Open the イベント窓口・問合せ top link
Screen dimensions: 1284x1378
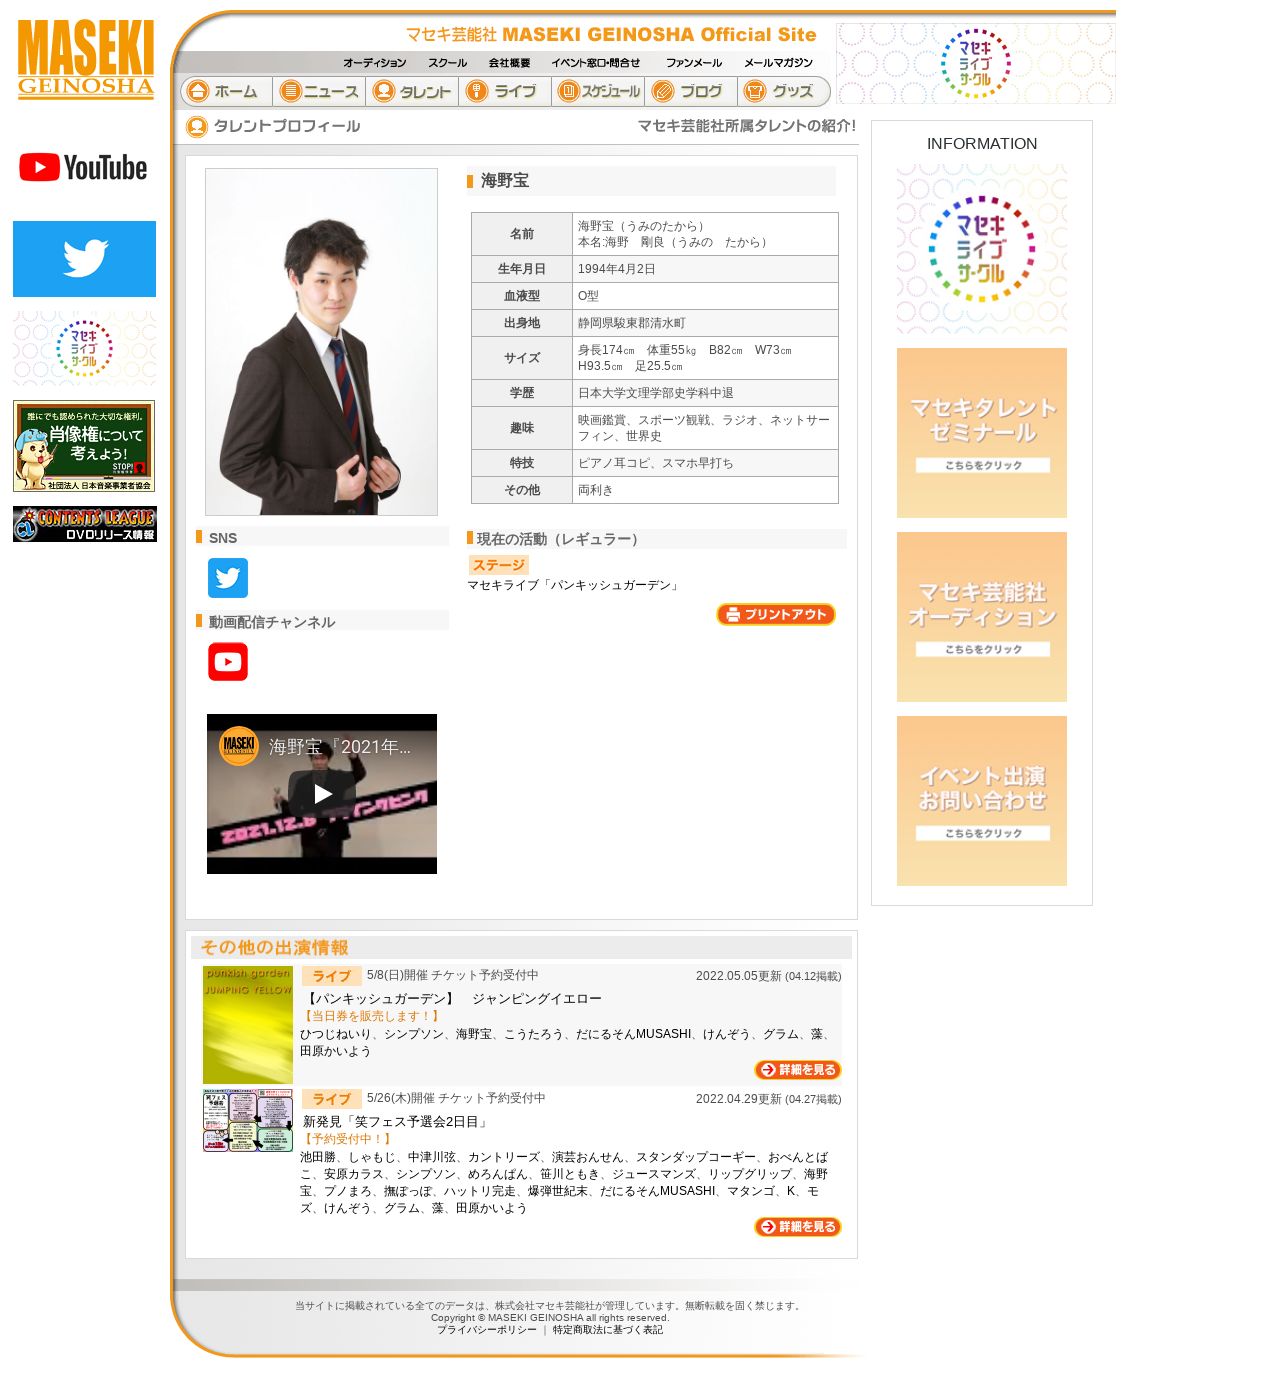click(x=596, y=63)
